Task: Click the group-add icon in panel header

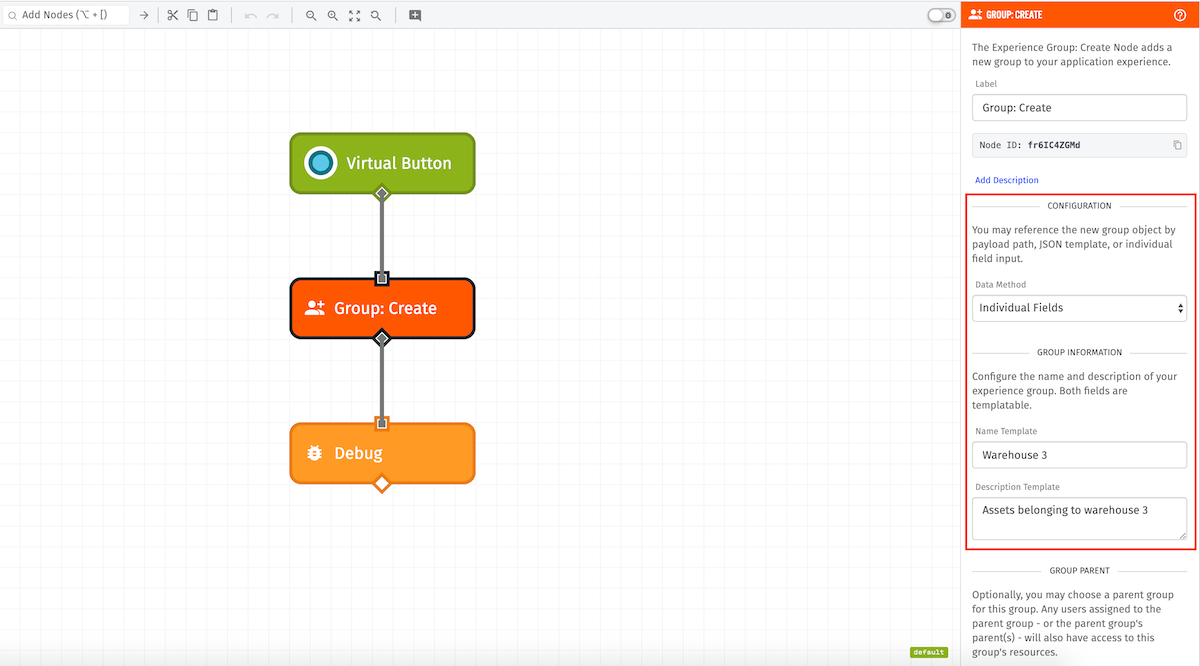Action: 975,15
